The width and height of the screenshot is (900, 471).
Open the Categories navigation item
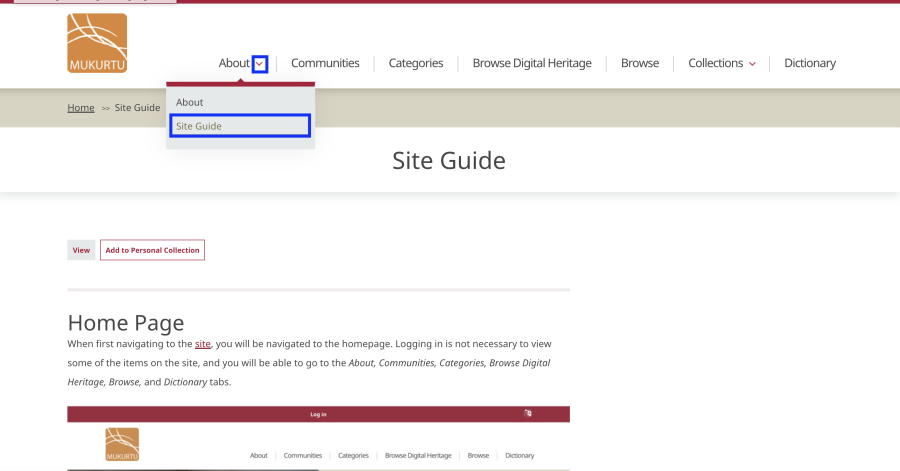click(416, 63)
